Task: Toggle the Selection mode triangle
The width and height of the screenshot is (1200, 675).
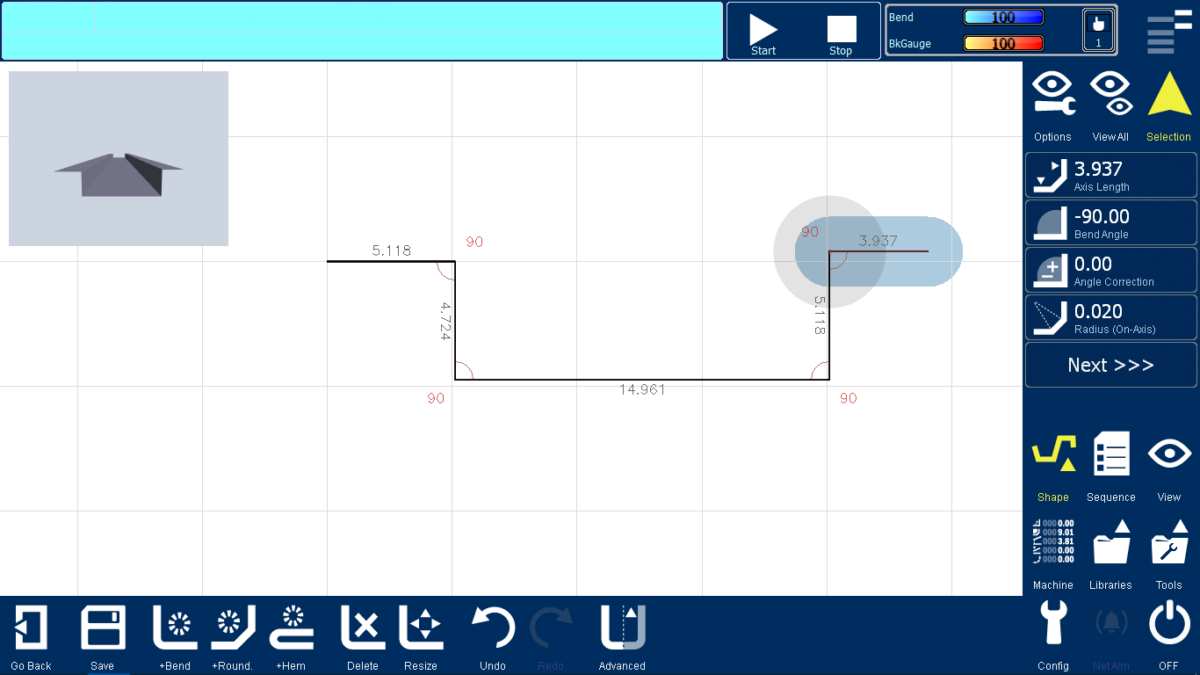Action: 1168,106
